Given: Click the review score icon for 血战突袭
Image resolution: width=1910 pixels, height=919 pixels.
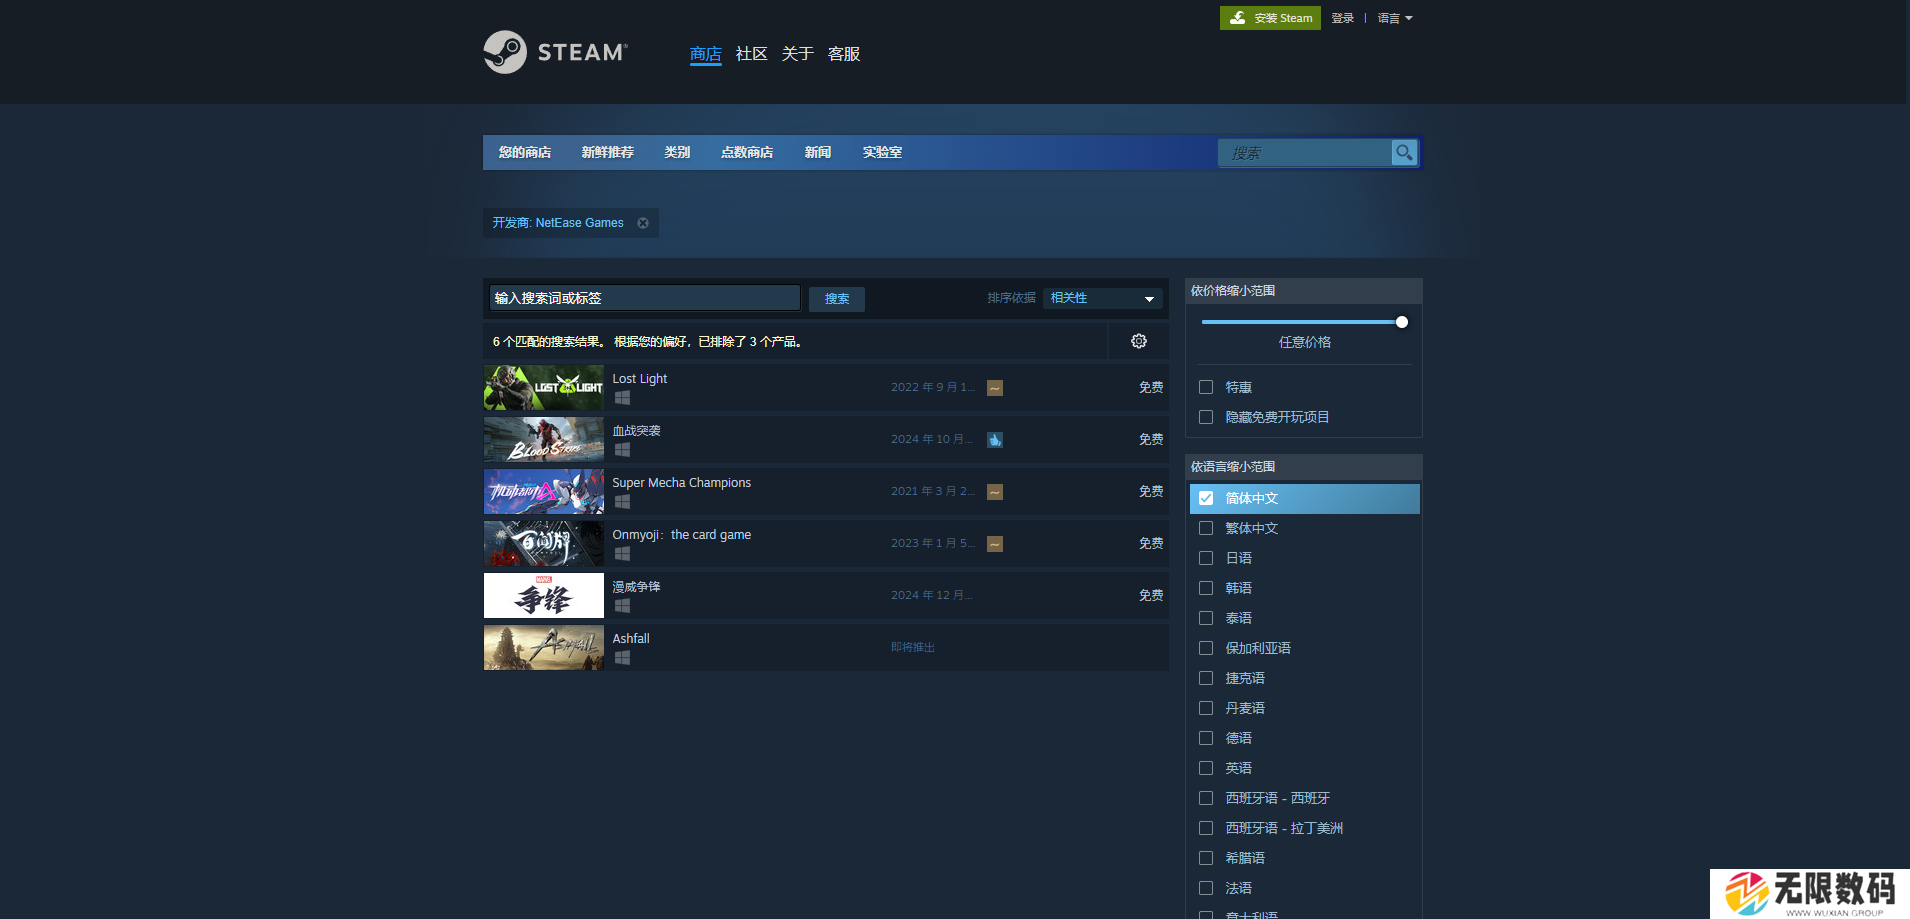Looking at the screenshot, I should (995, 440).
